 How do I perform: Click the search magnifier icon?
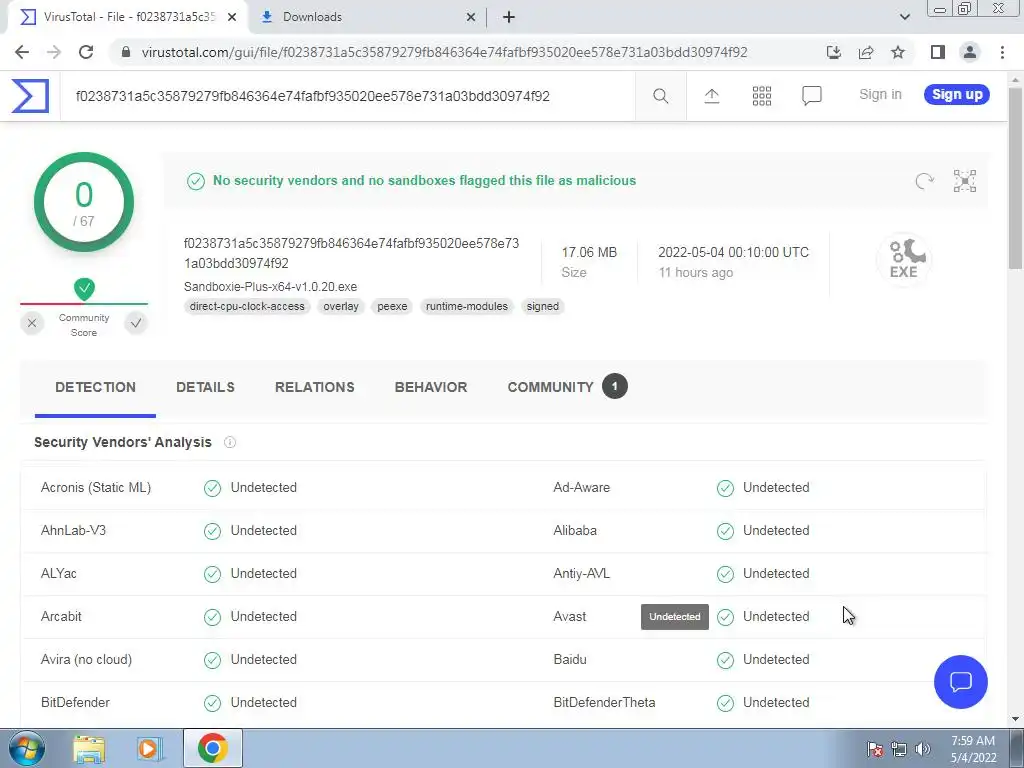(x=660, y=96)
